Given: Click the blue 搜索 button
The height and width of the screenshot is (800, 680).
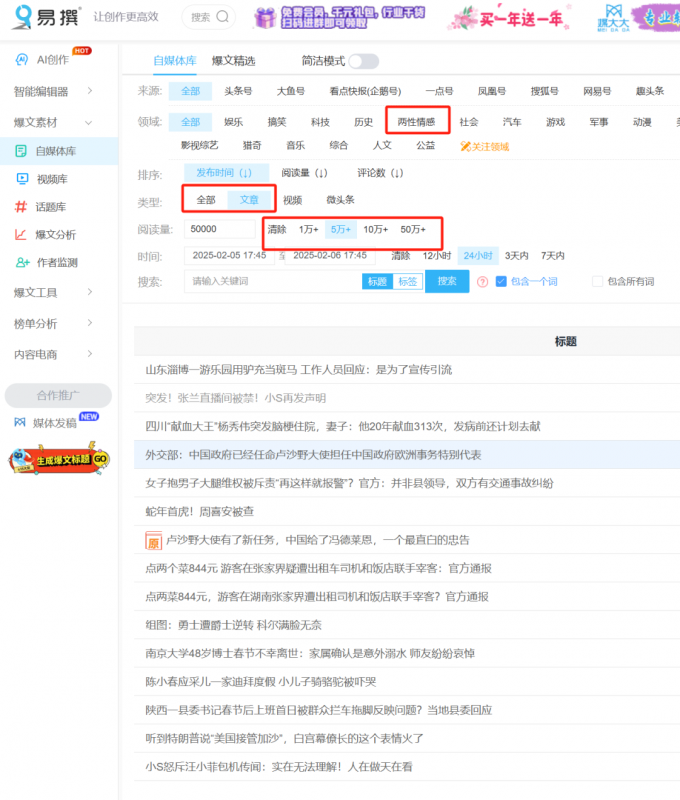Looking at the screenshot, I should coord(447,281).
